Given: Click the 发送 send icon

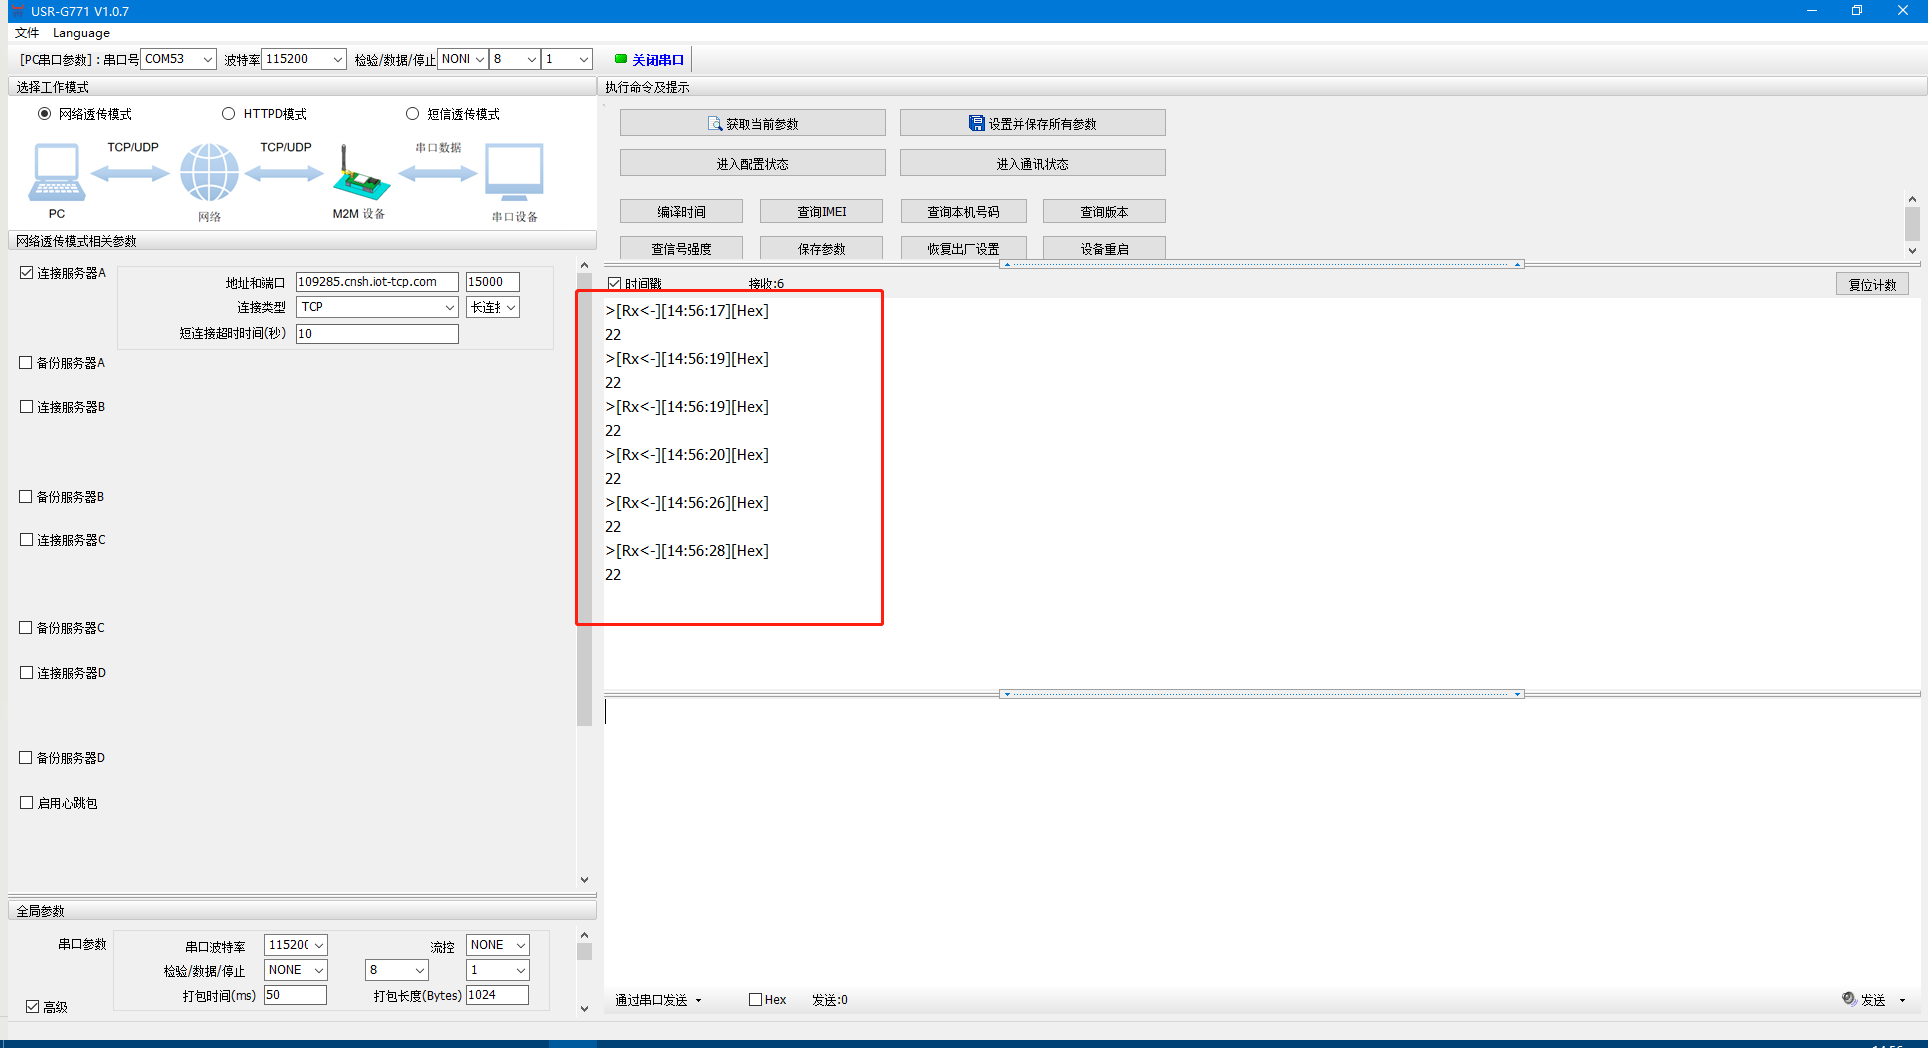Looking at the screenshot, I should [x=1849, y=999].
